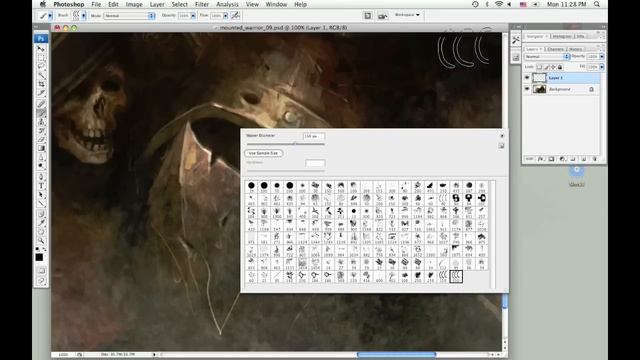Select the Clone Stamp tool

(x=41, y=122)
